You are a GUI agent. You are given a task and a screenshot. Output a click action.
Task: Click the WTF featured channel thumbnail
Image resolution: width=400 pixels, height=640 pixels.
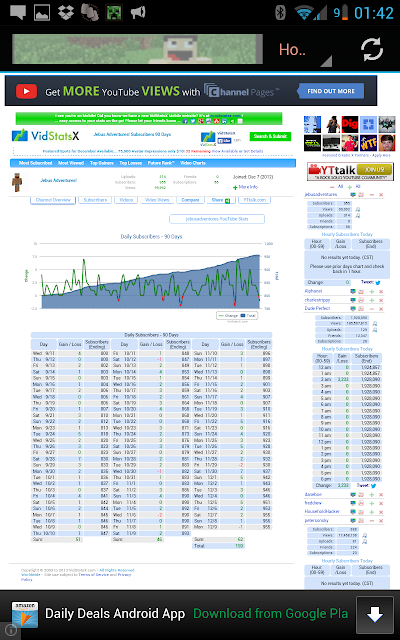coord(368,143)
